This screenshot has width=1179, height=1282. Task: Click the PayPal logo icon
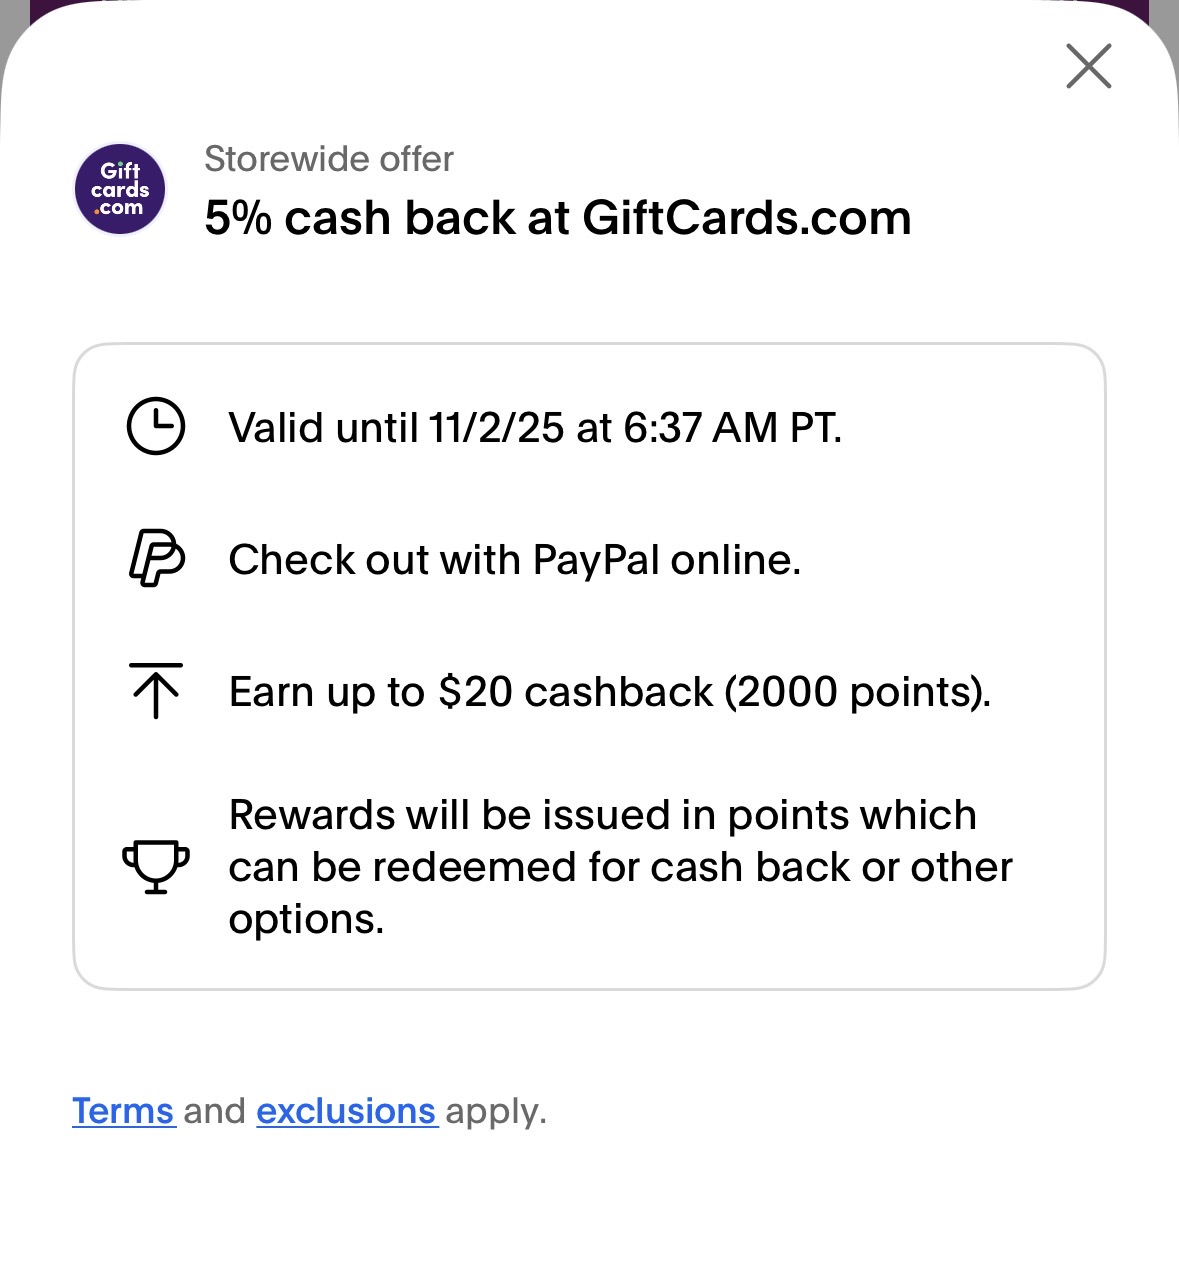(156, 558)
